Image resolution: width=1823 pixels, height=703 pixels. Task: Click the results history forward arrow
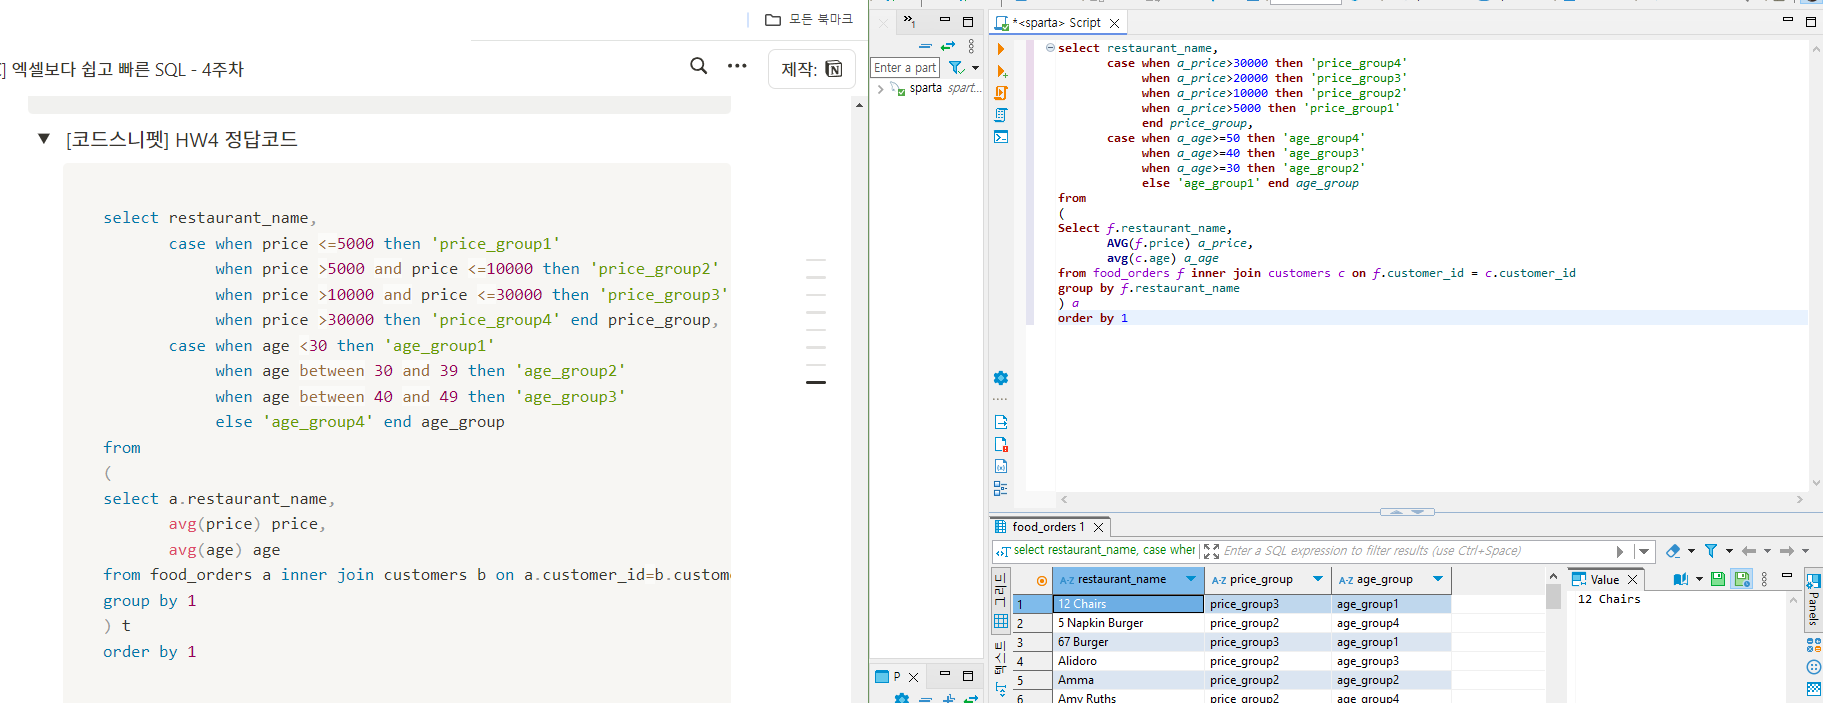1787,551
